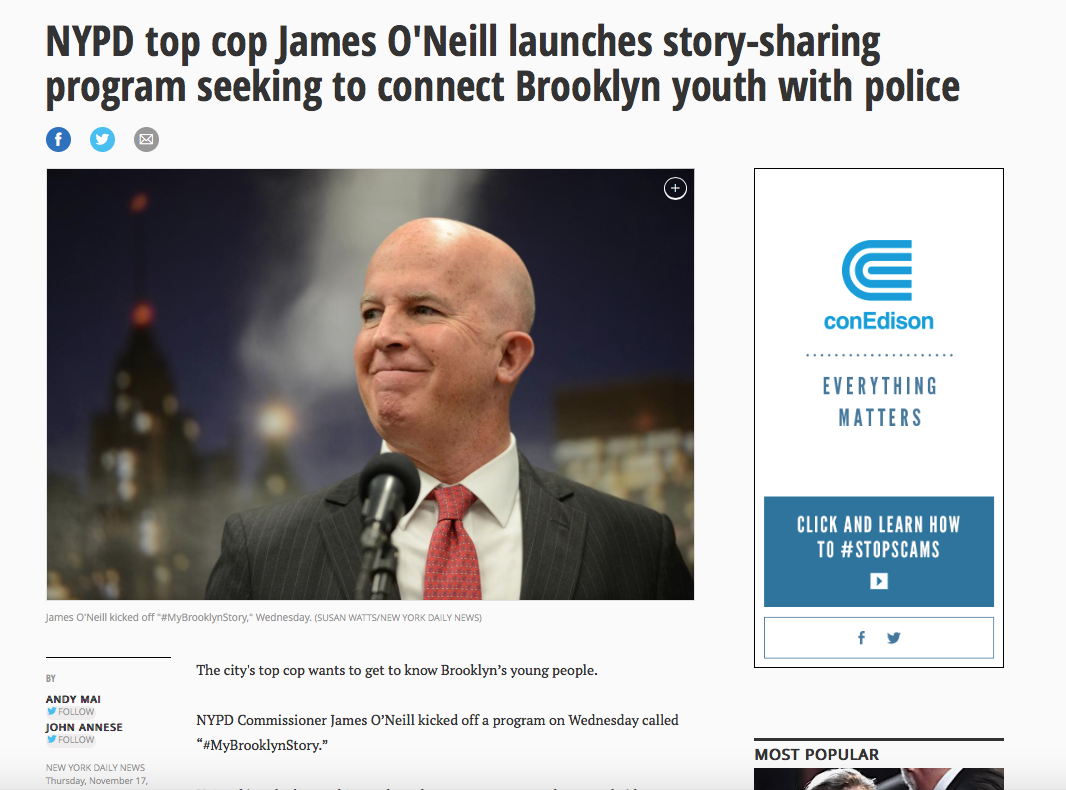The height and width of the screenshot is (790, 1066).
Task: Open the Most Popular story thumbnail
Action: tap(878, 779)
